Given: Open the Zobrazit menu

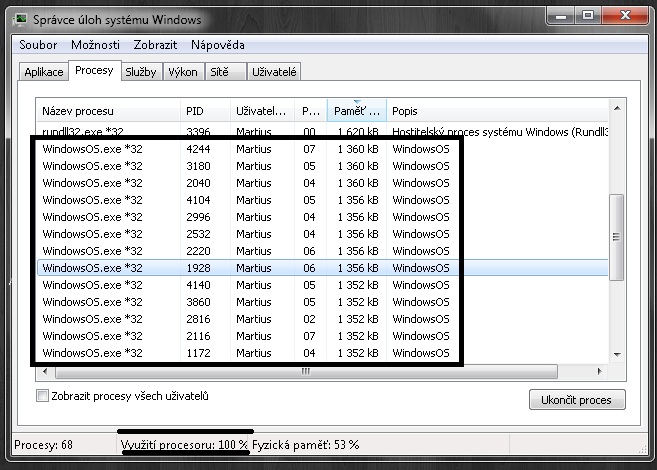Looking at the screenshot, I should click(155, 45).
